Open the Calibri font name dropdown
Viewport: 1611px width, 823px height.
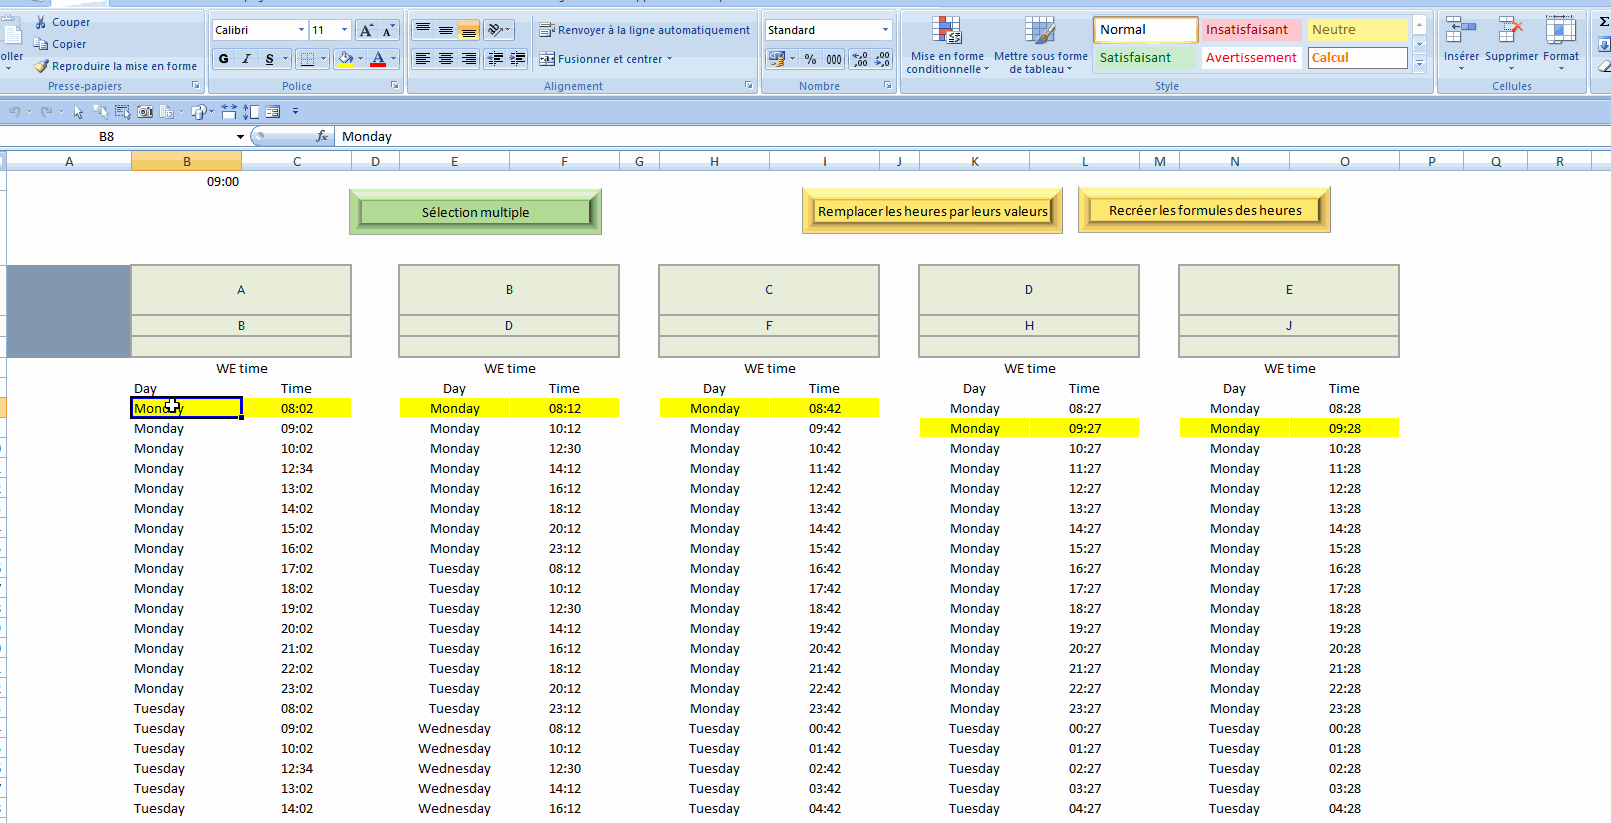(301, 30)
